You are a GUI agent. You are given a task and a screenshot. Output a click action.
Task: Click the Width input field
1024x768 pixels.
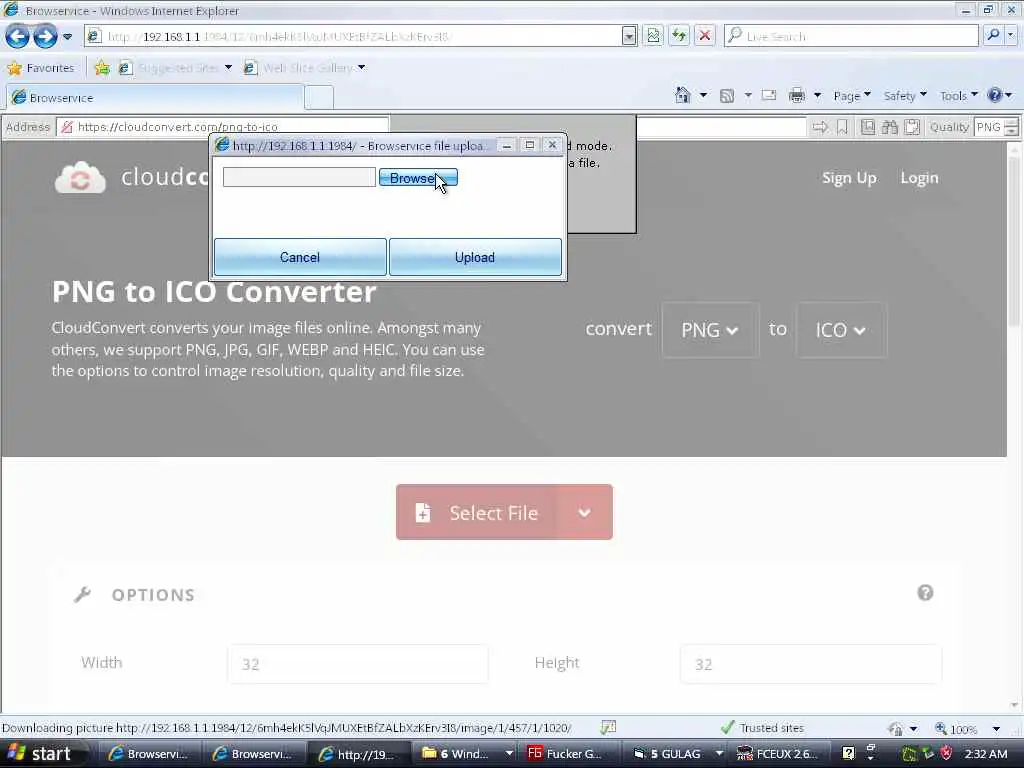[358, 664]
